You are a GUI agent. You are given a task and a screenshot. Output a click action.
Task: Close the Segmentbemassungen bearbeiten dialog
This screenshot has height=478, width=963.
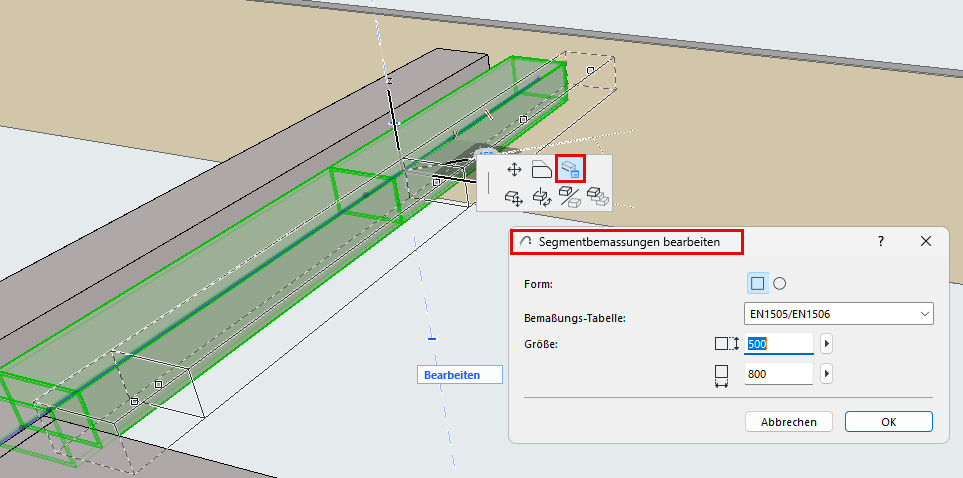coord(926,241)
